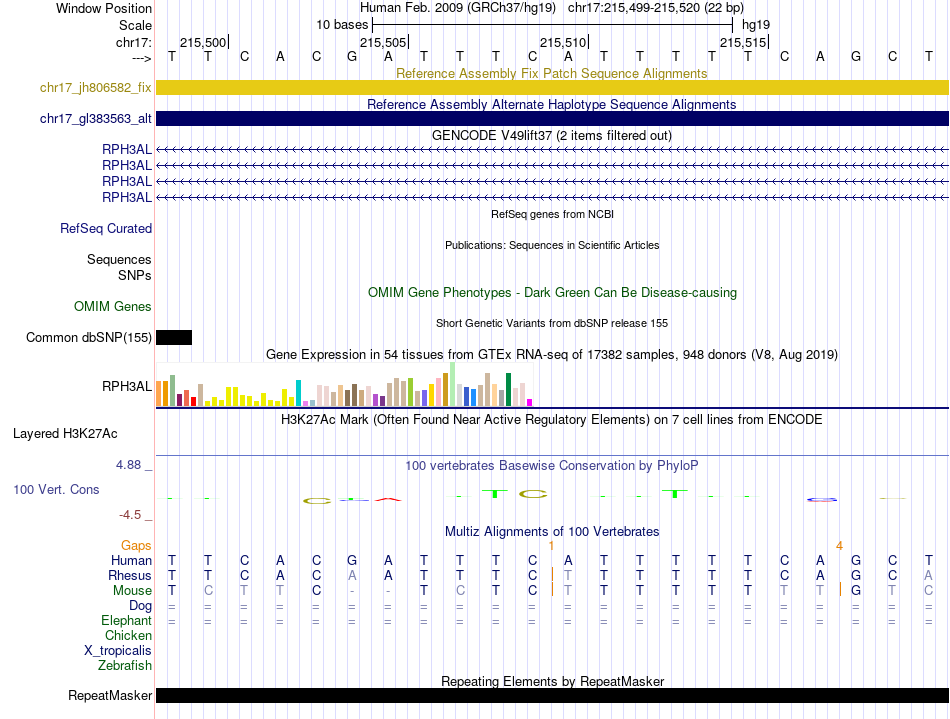Click the Common dbSNP(155) black variant block

click(x=174, y=337)
